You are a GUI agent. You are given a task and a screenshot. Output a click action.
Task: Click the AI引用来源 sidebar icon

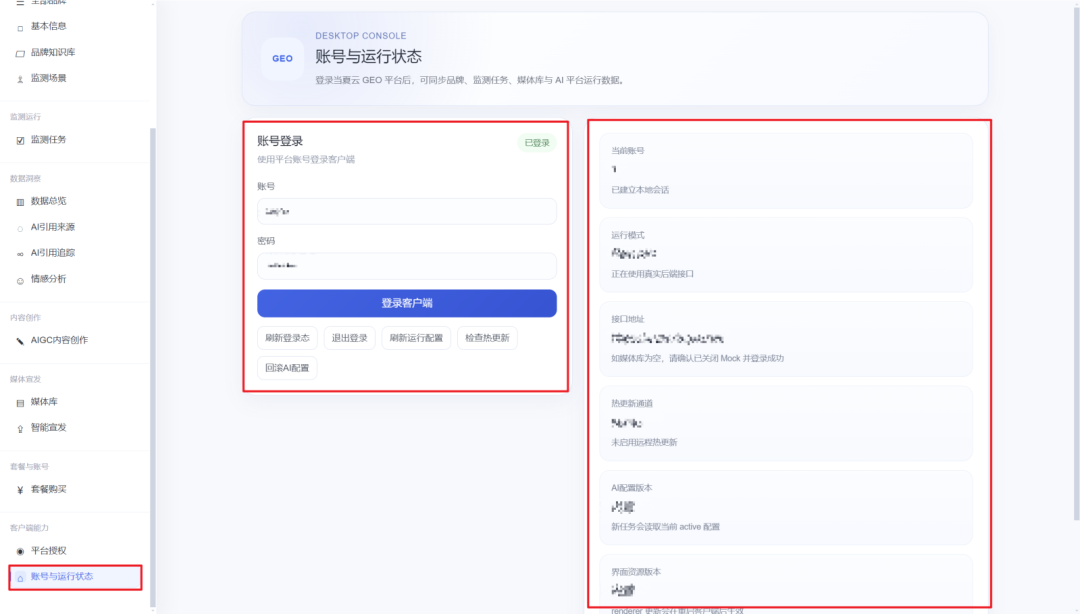(20, 228)
